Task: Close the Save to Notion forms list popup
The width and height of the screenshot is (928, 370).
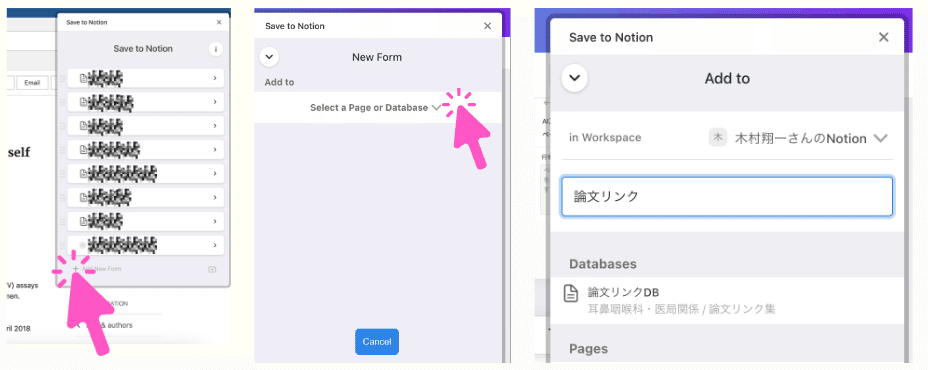Action: click(219, 22)
